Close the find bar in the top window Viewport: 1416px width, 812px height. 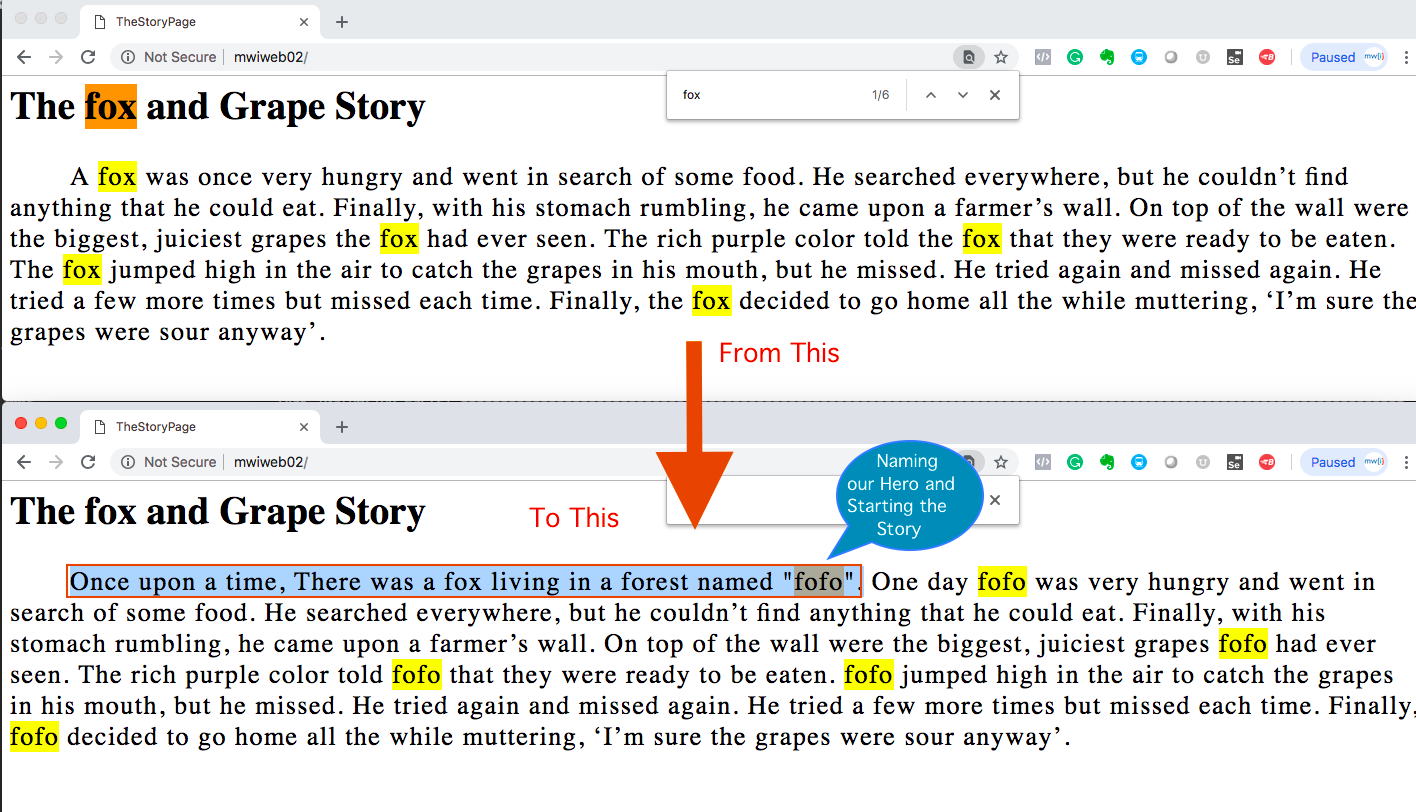click(x=995, y=95)
